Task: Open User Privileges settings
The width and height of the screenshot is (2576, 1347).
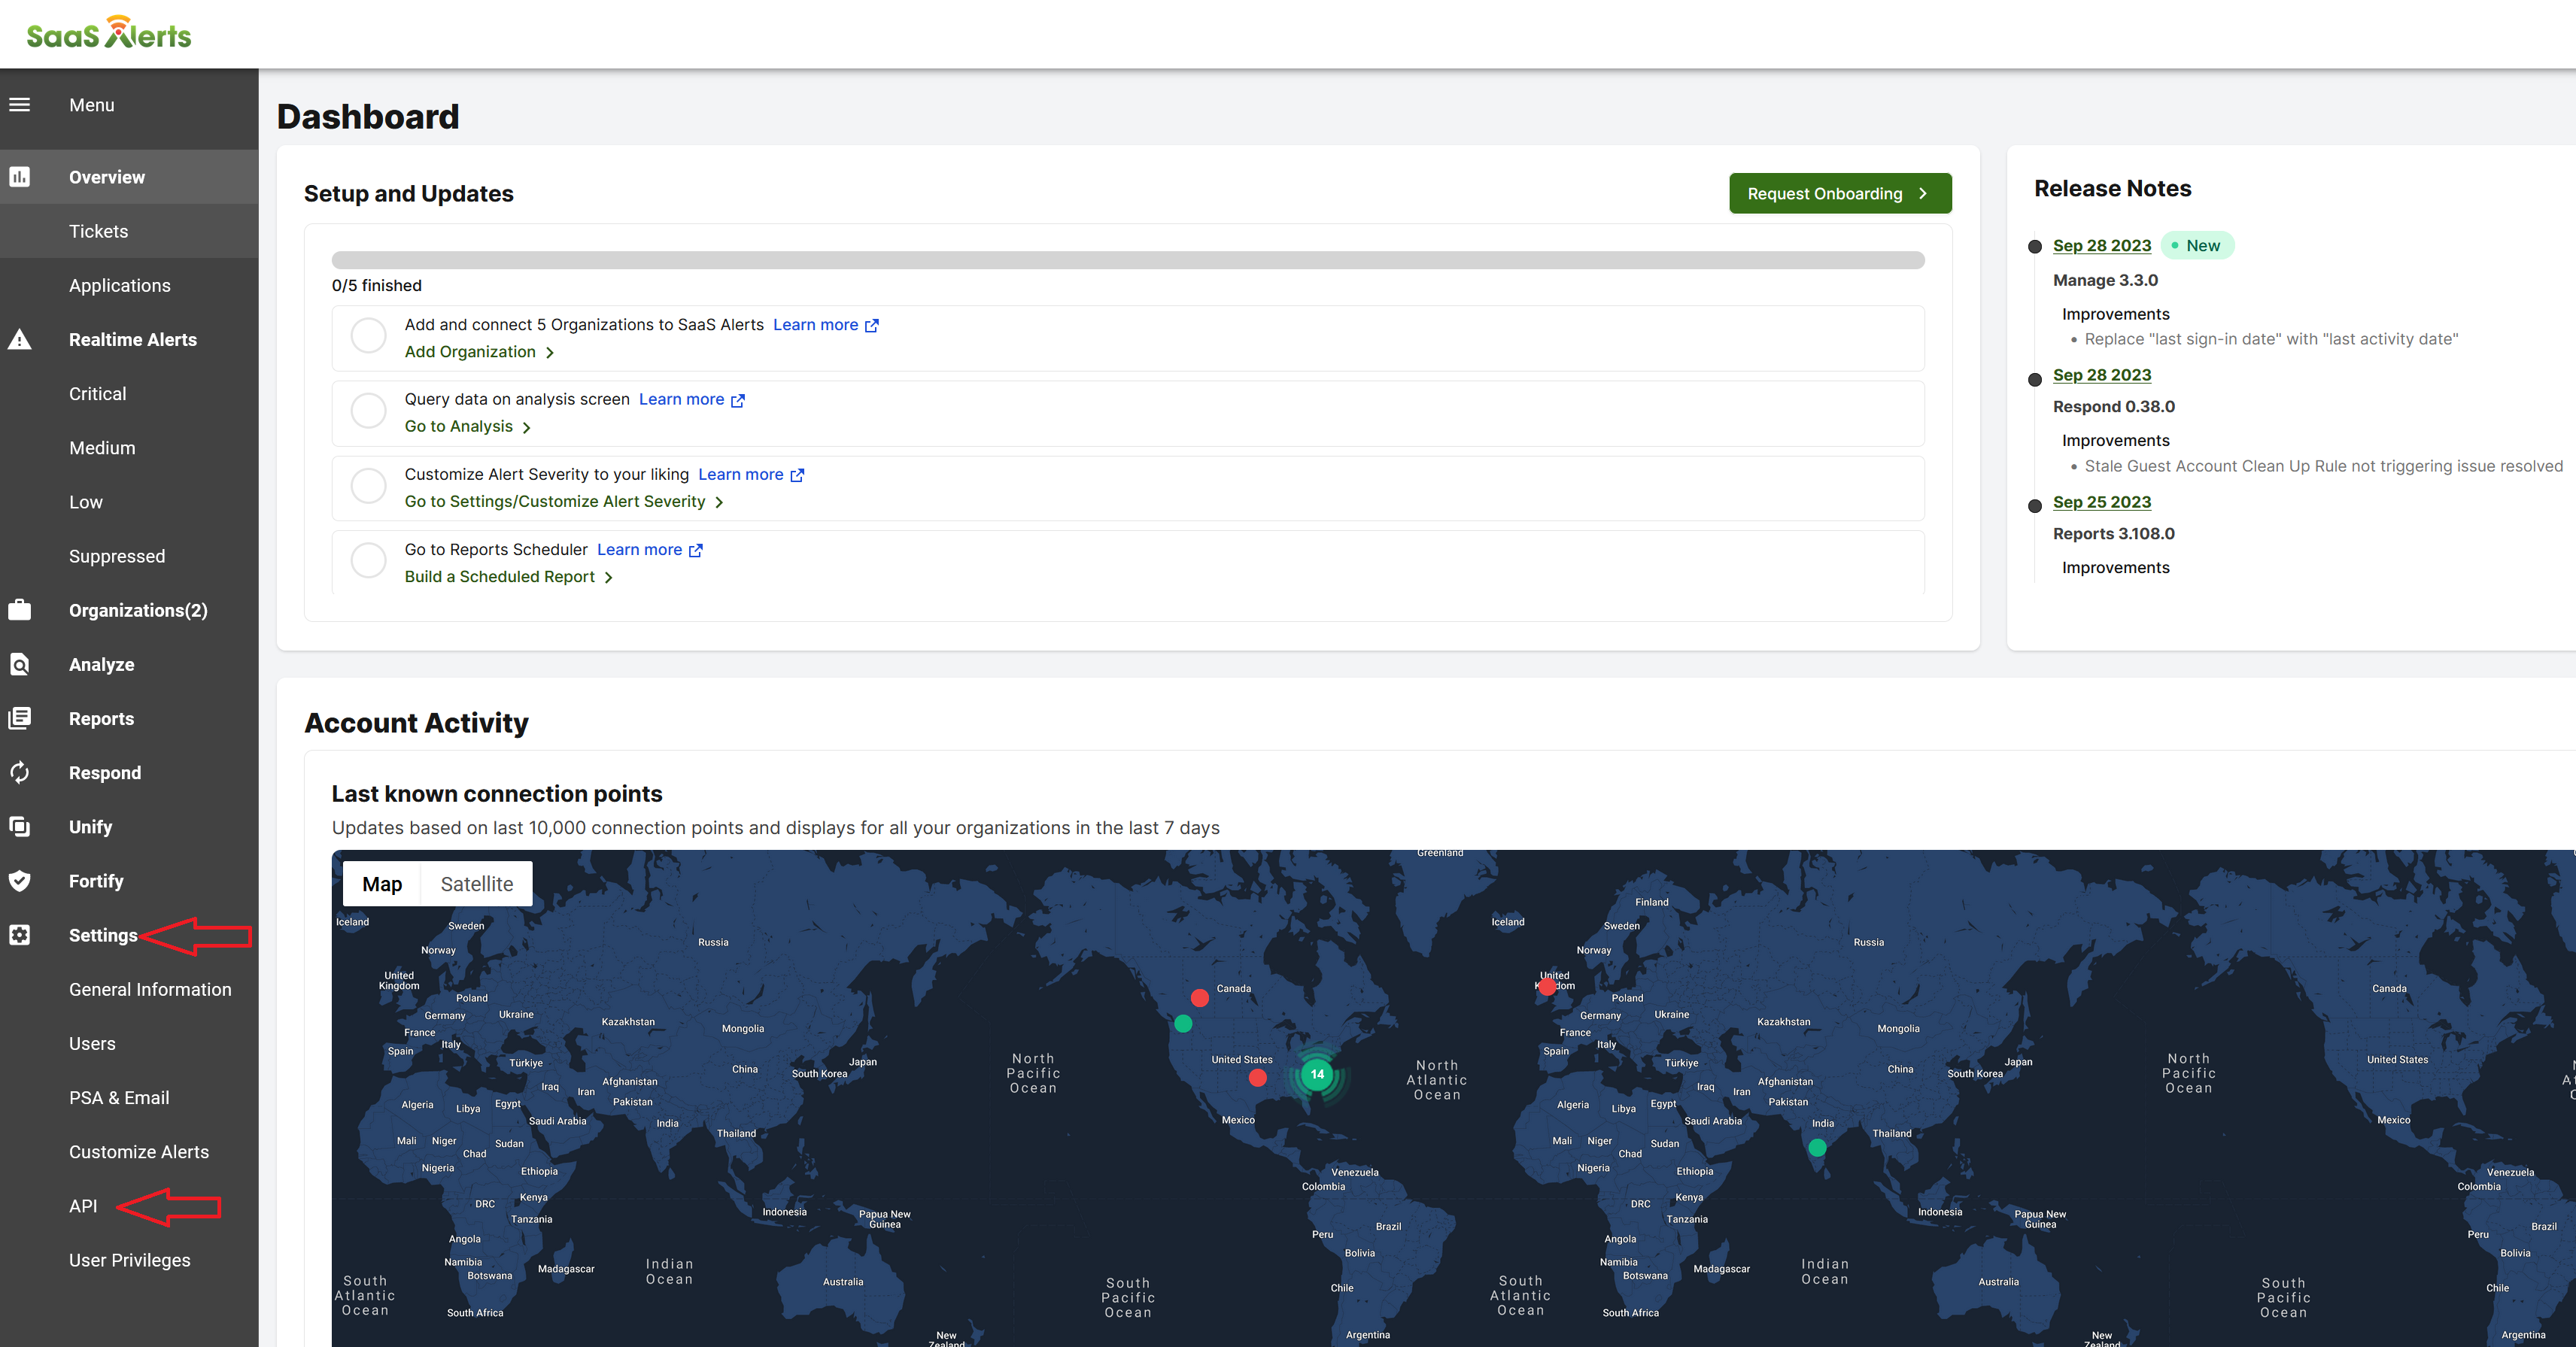Action: coord(130,1260)
